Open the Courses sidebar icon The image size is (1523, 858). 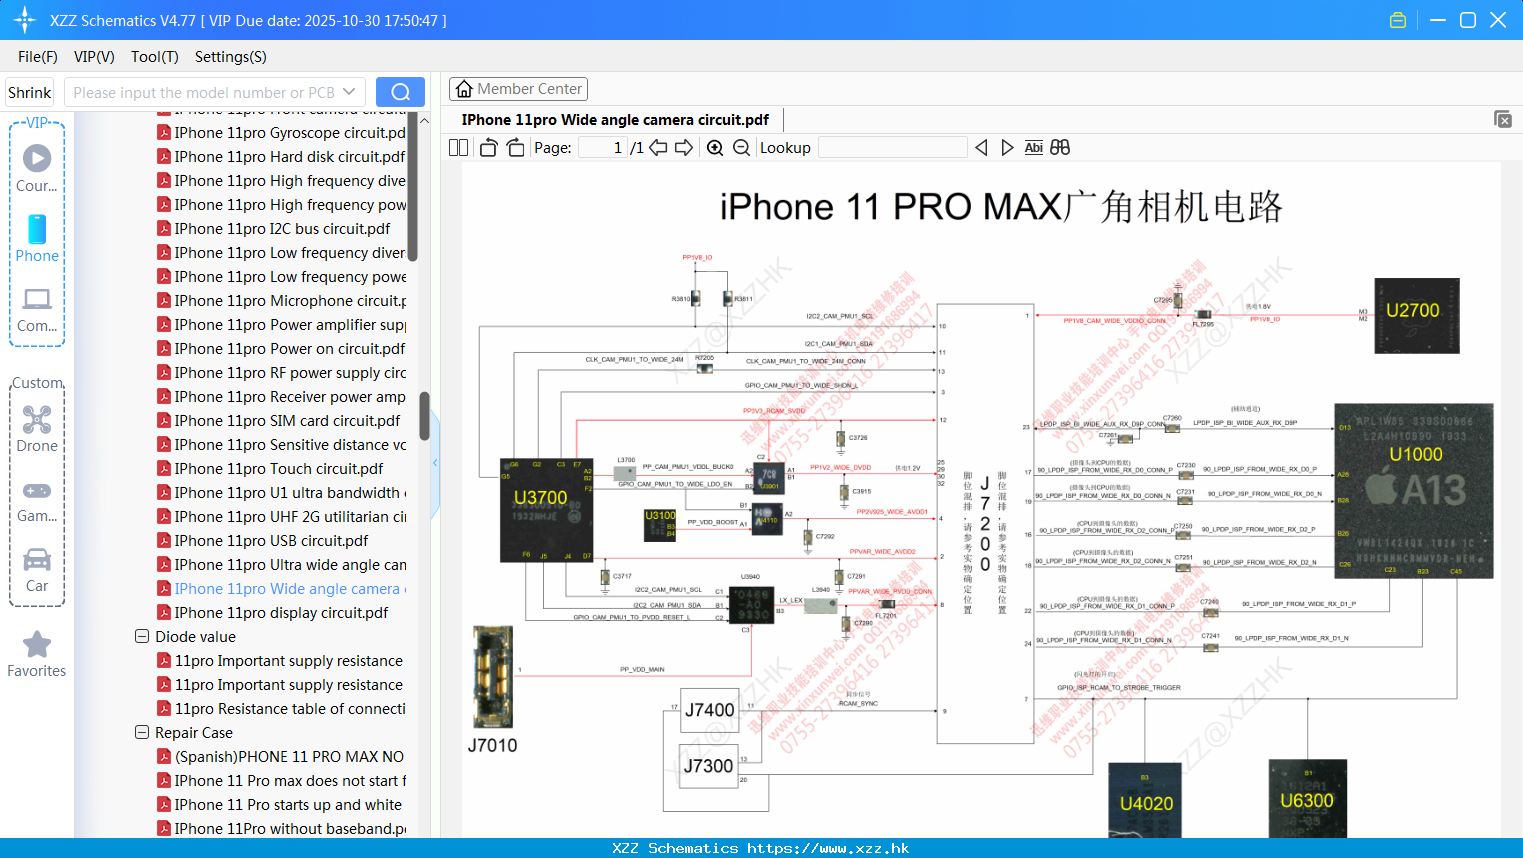point(37,167)
